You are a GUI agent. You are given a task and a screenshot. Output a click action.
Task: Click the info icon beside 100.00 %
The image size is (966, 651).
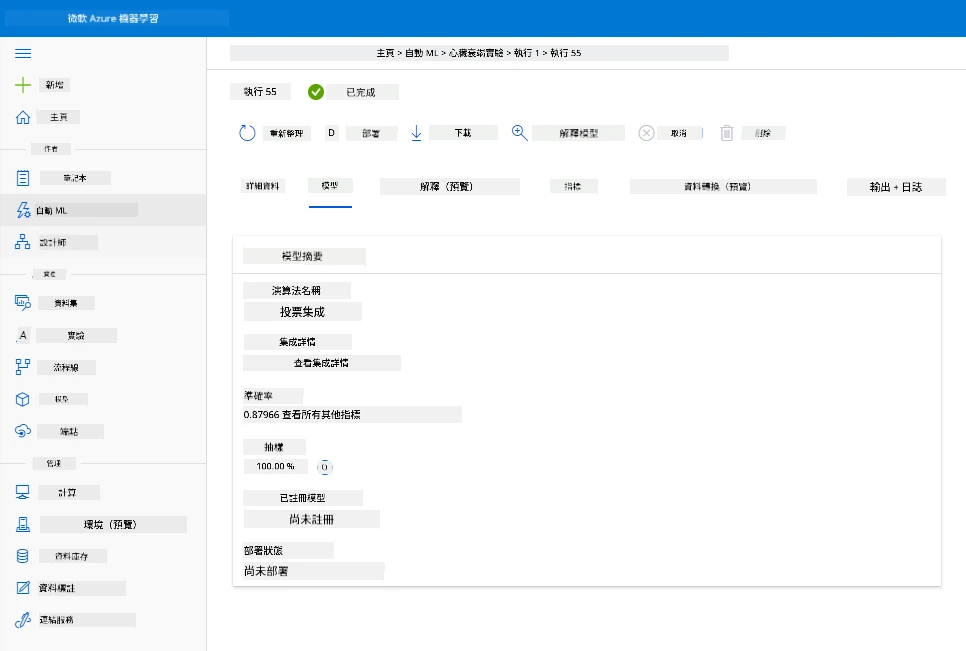(325, 467)
